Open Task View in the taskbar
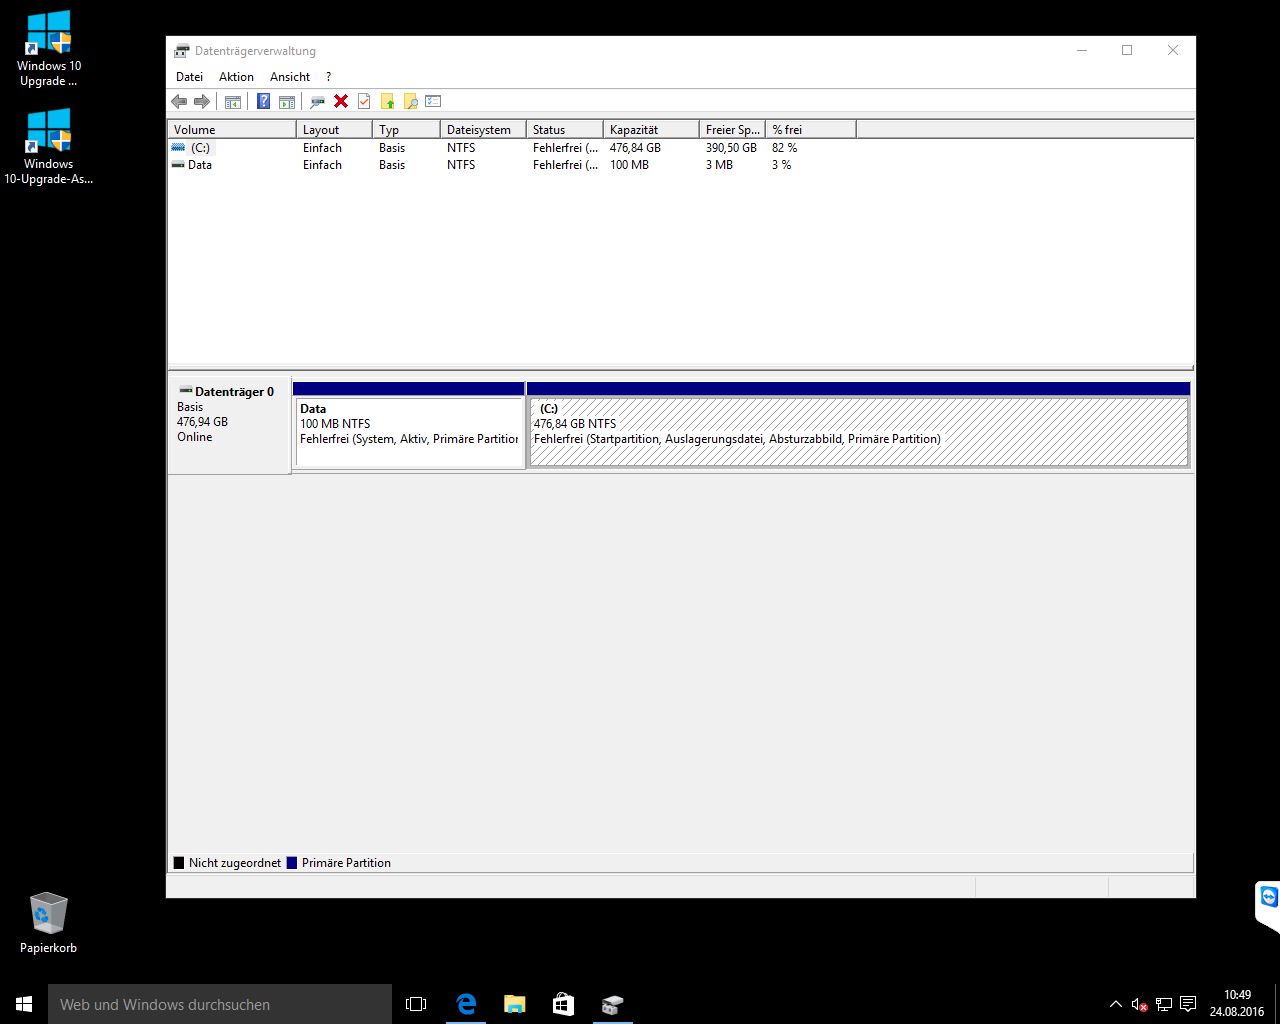Viewport: 1280px width, 1024px height. point(416,1004)
